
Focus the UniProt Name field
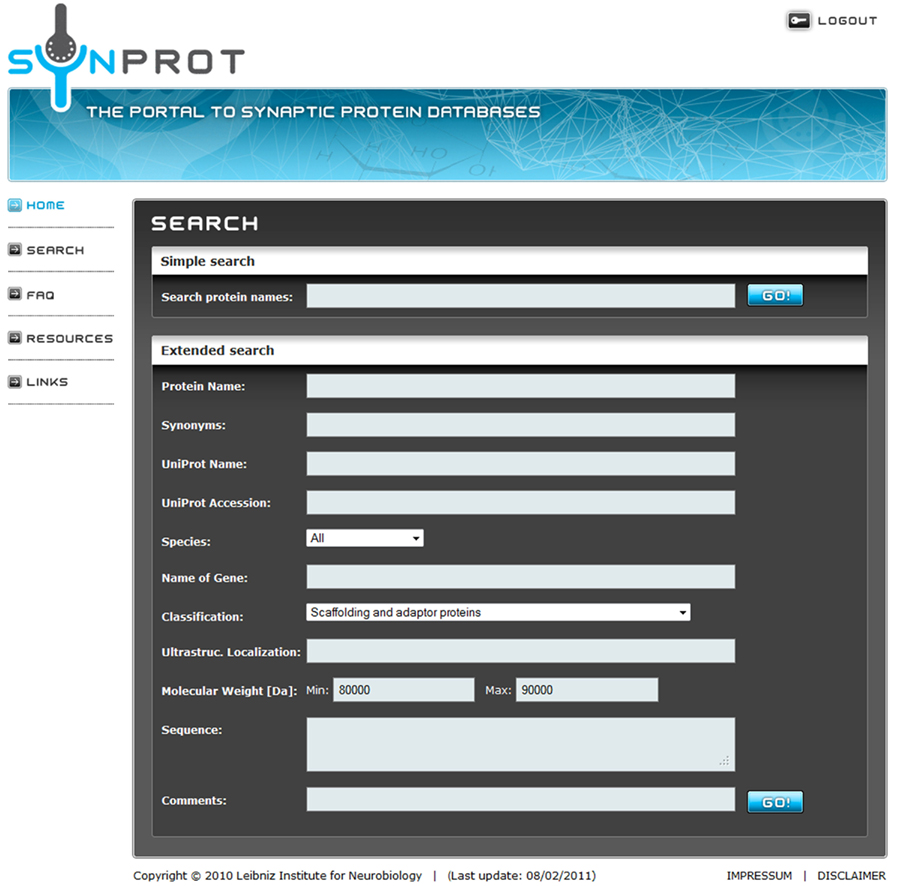[x=521, y=464]
